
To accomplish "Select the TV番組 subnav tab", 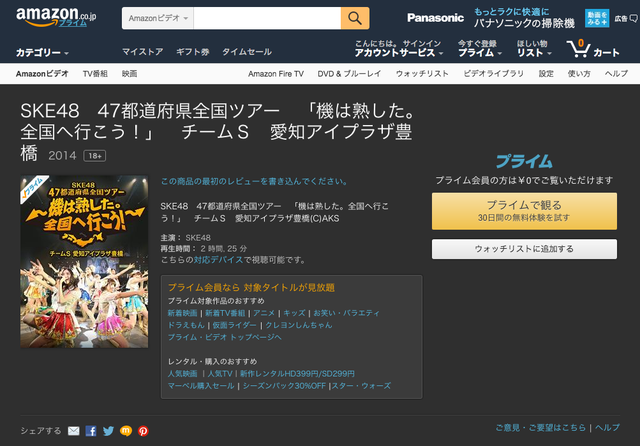I will point(95,74).
